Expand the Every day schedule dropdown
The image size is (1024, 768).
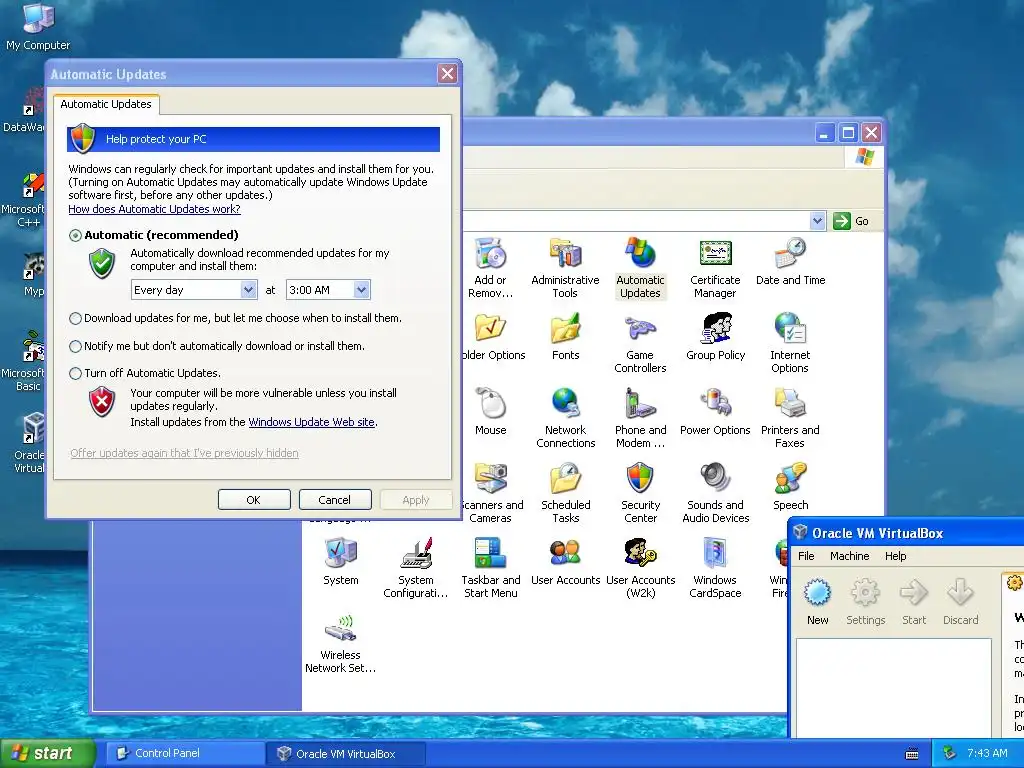point(248,289)
